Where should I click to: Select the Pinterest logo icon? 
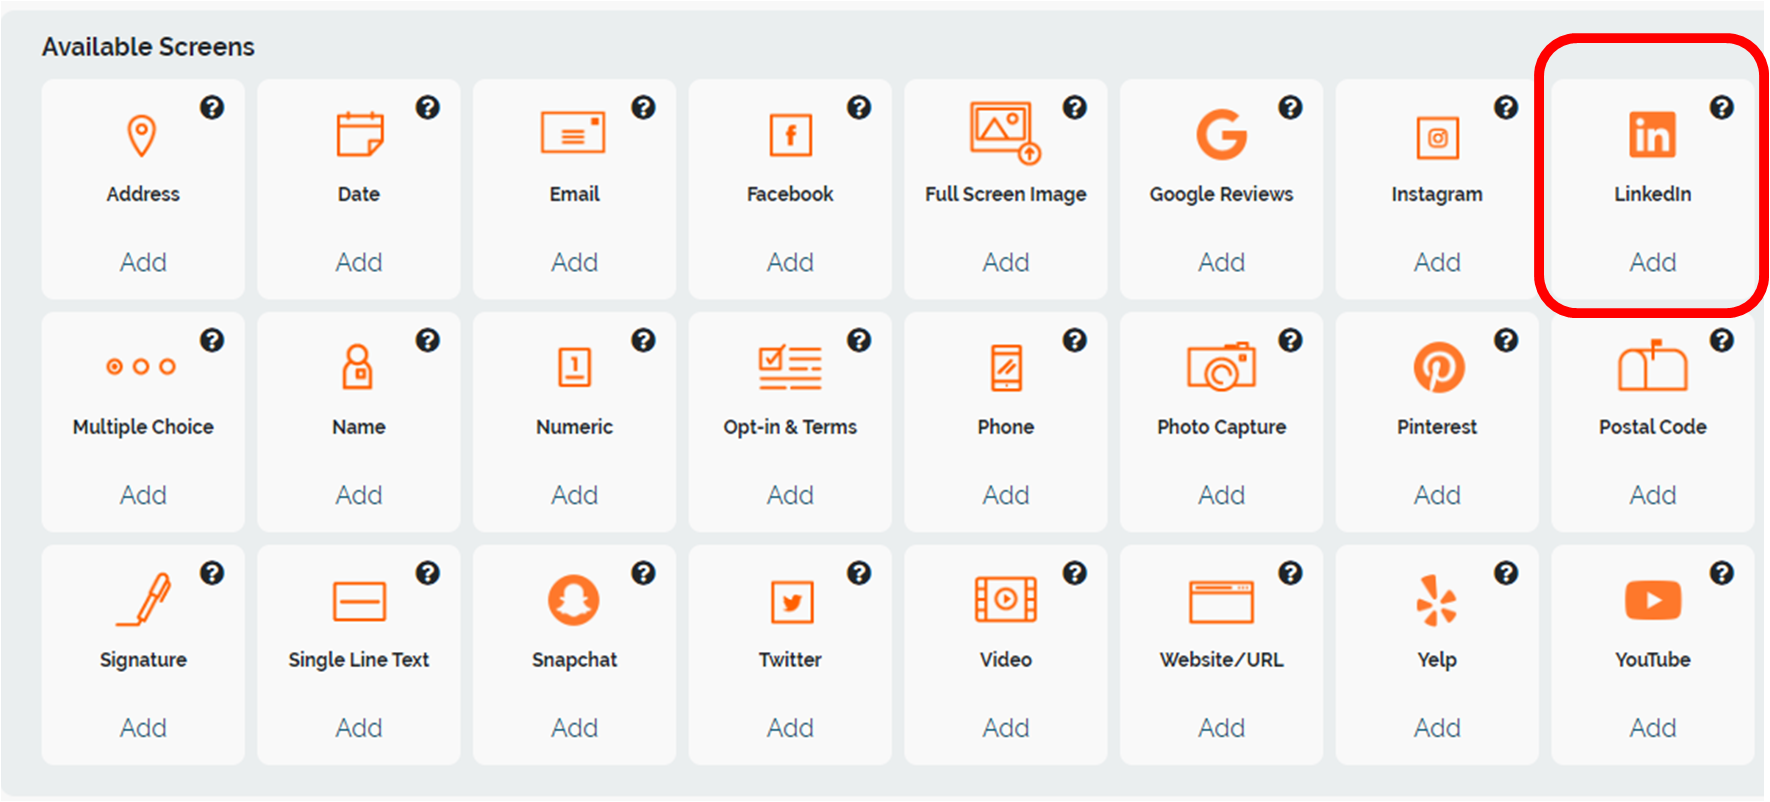point(1438,367)
